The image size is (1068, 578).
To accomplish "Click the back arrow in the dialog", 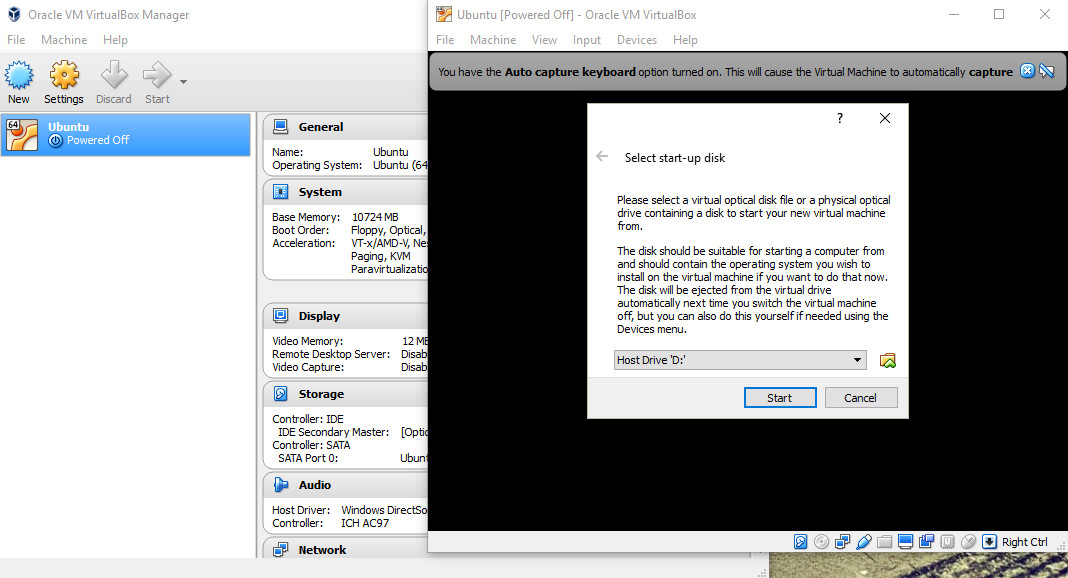I will point(602,157).
